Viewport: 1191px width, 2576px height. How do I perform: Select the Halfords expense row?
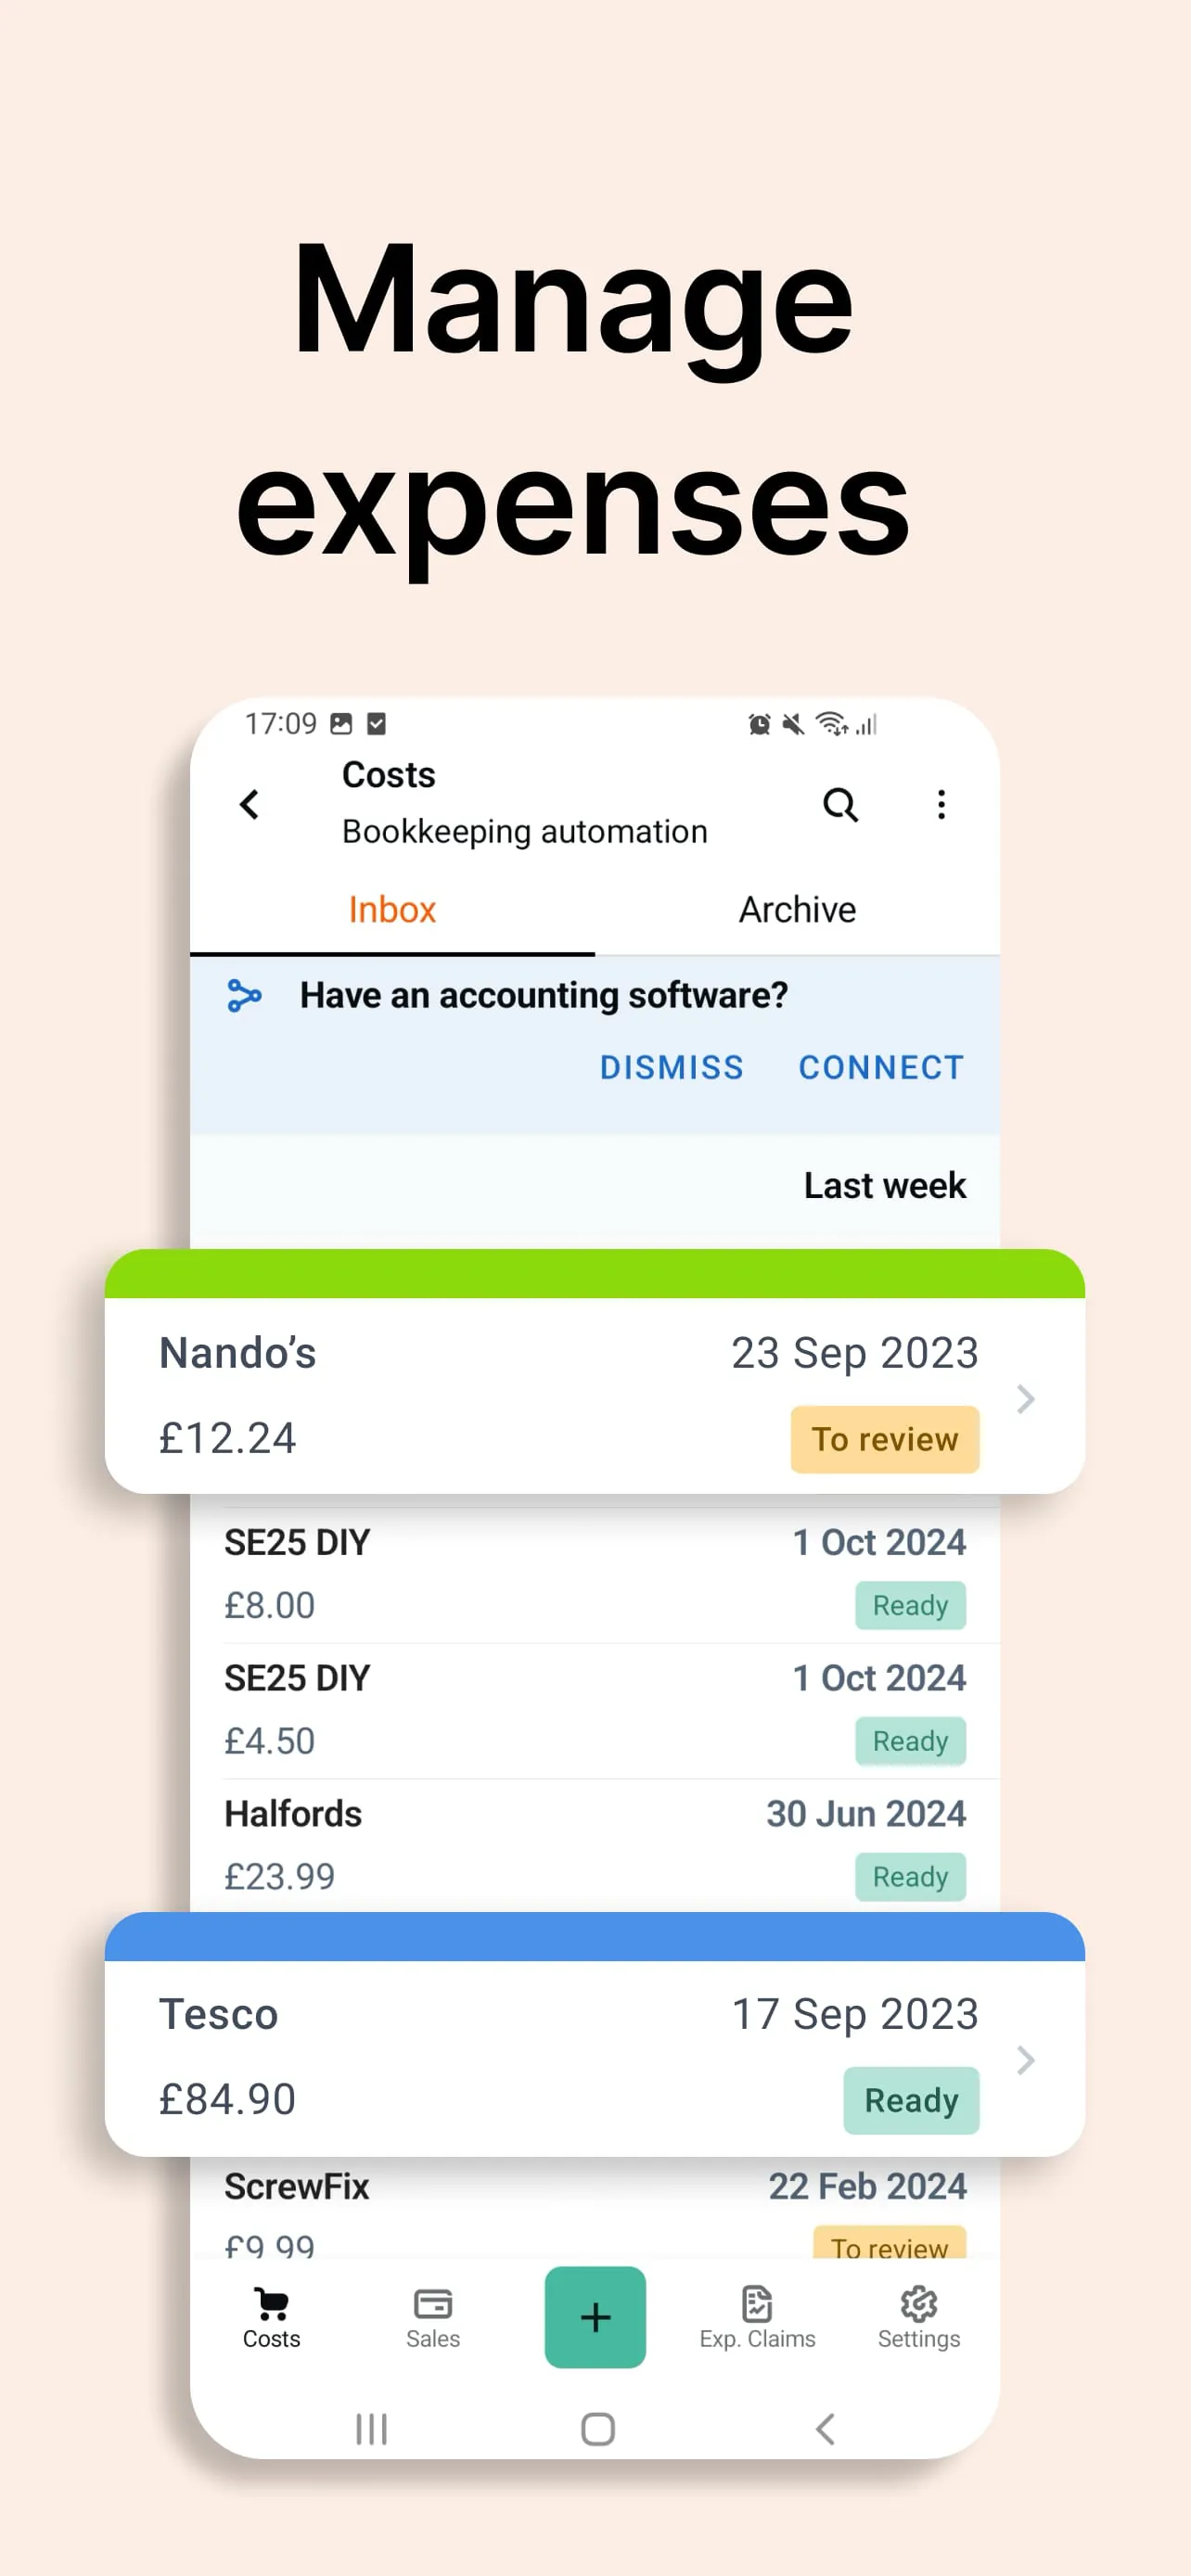(595, 1843)
